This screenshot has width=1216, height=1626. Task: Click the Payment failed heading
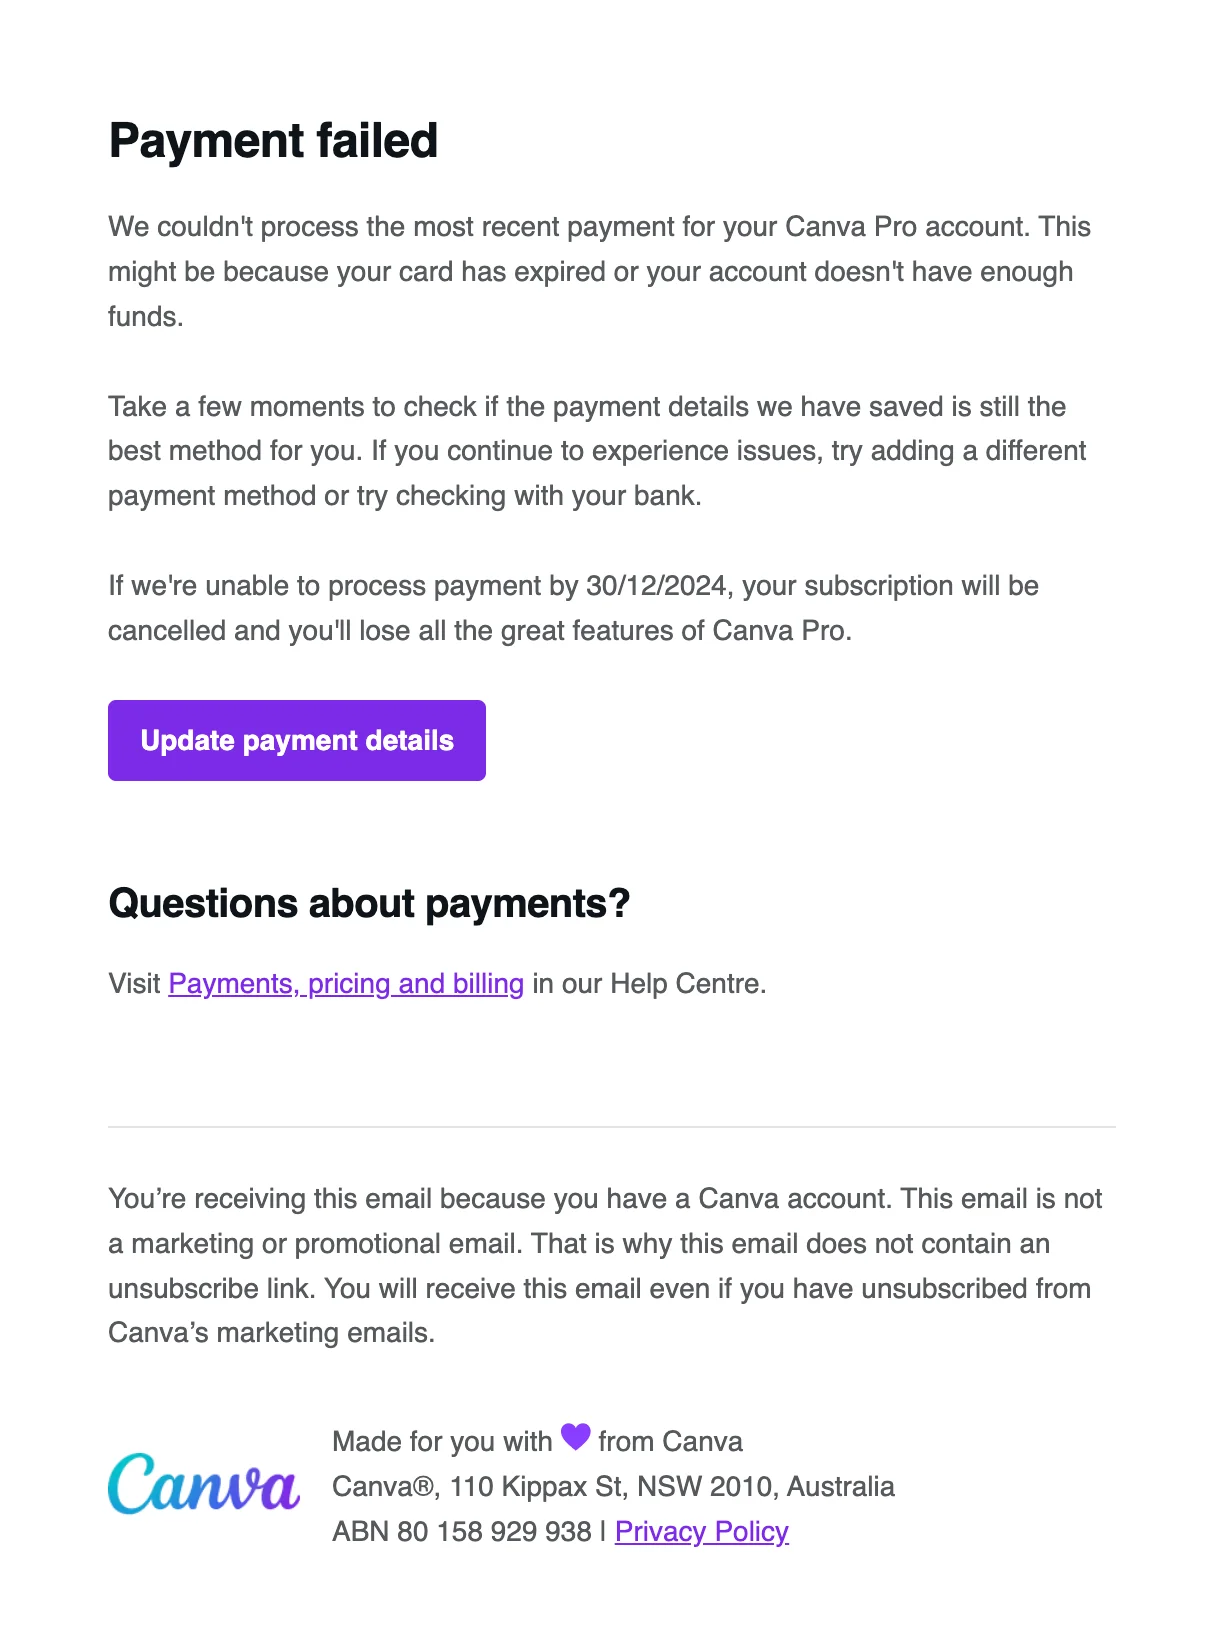click(272, 140)
